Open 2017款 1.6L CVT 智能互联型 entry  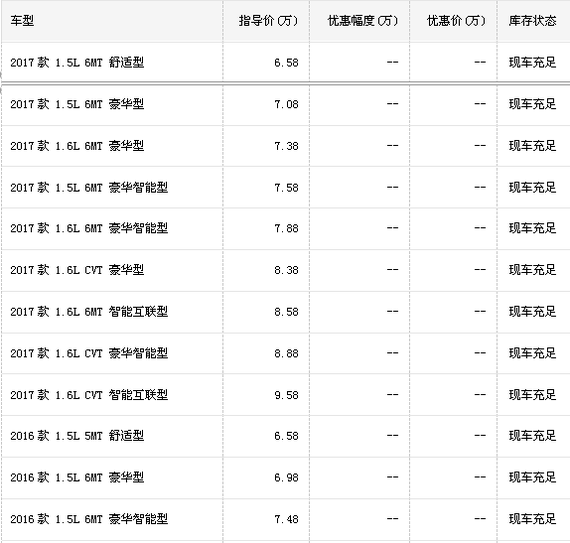click(89, 395)
